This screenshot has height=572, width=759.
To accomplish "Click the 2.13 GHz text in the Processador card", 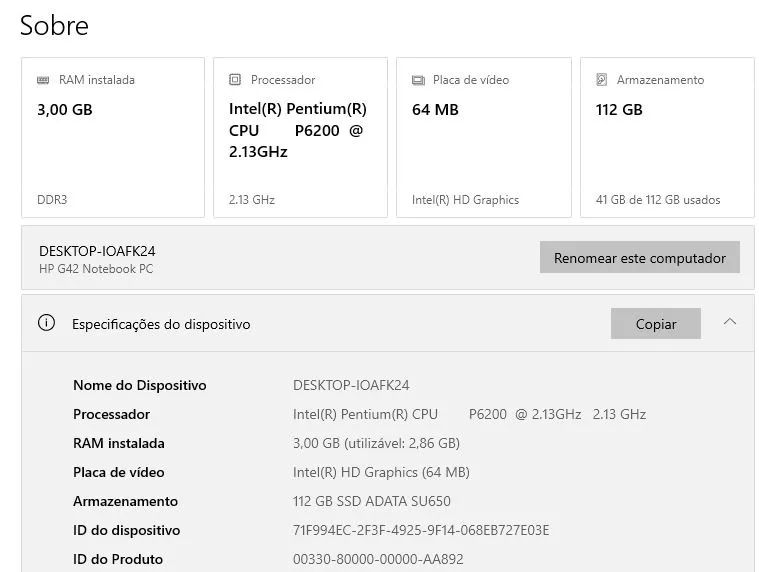I will 252,200.
